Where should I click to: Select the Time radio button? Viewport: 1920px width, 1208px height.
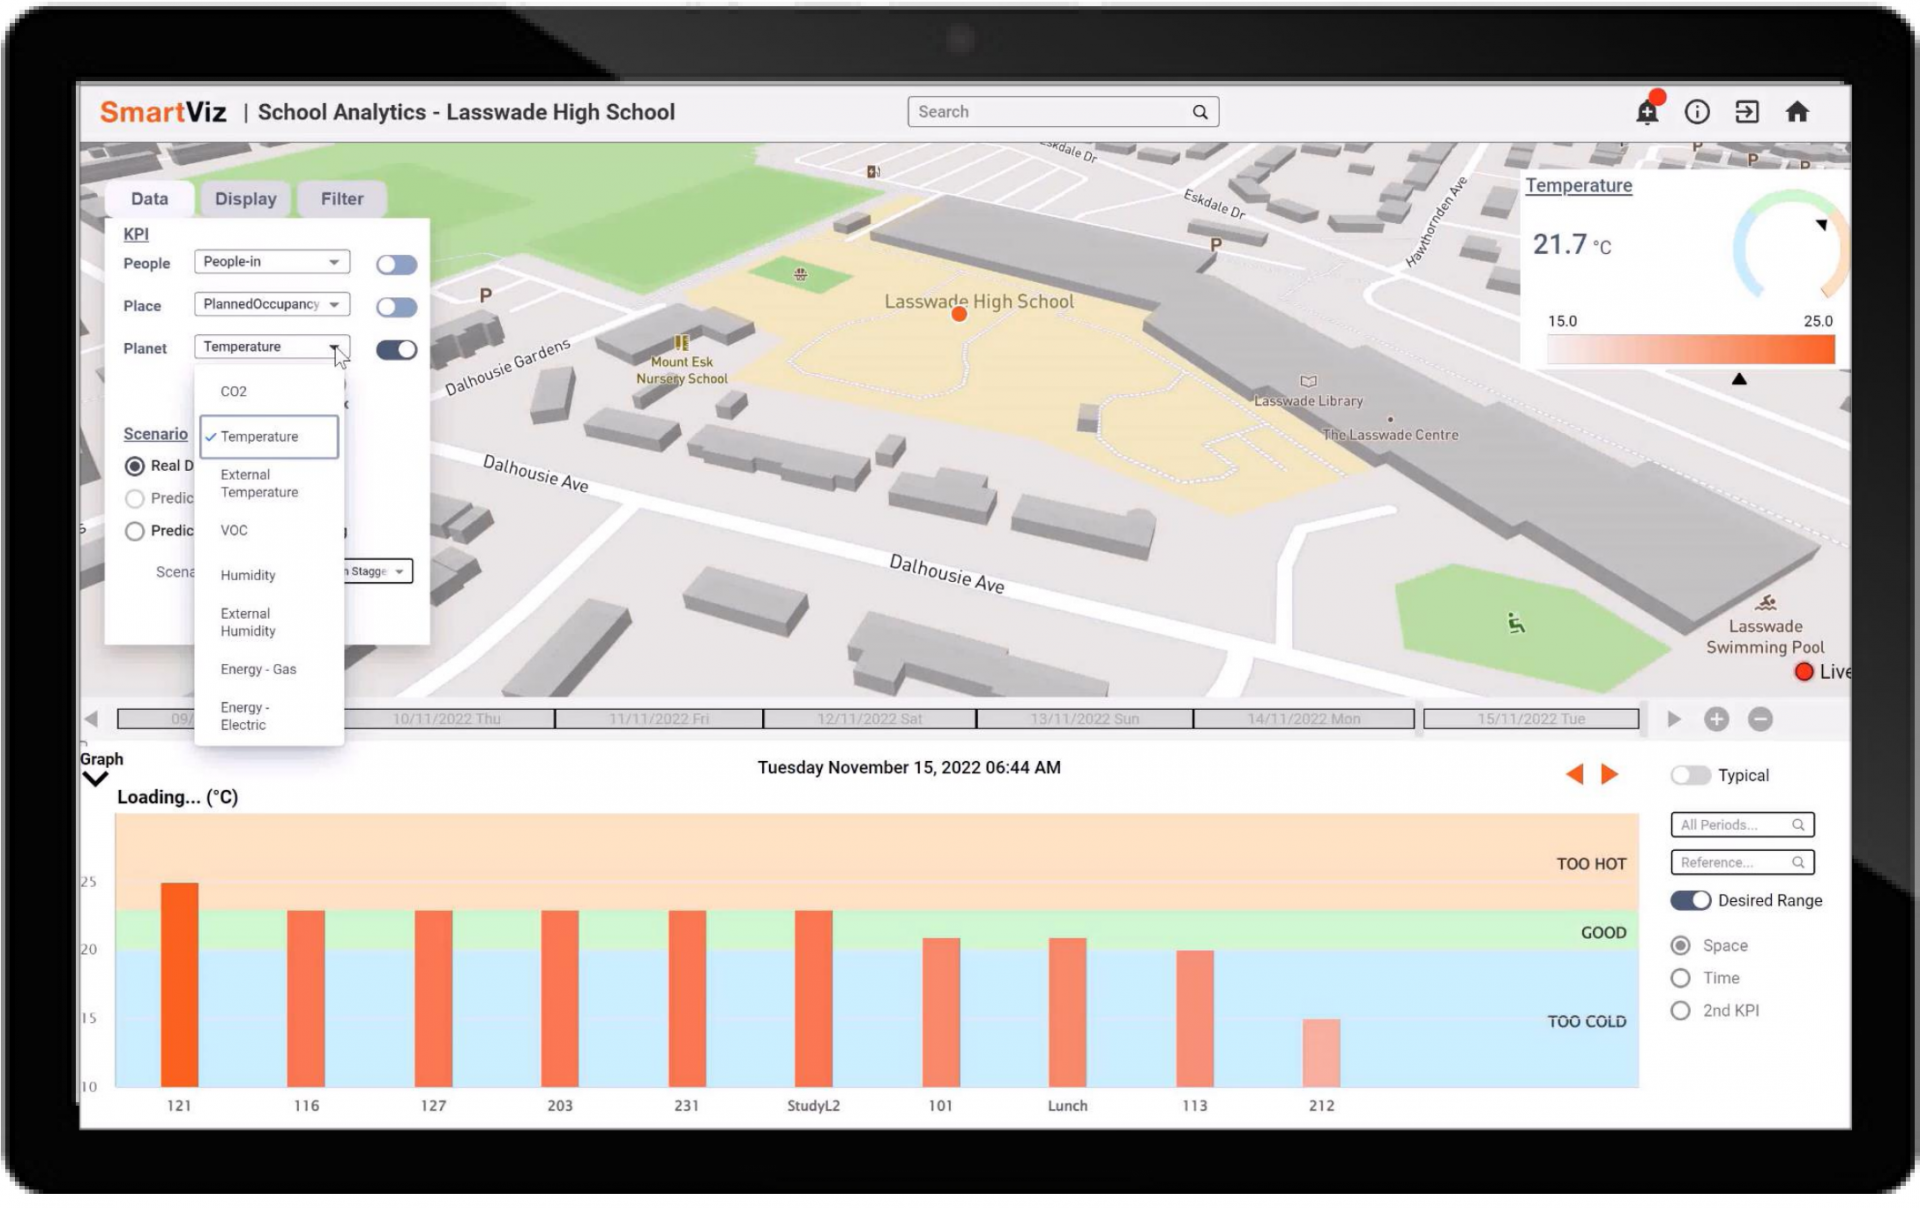(x=1681, y=978)
